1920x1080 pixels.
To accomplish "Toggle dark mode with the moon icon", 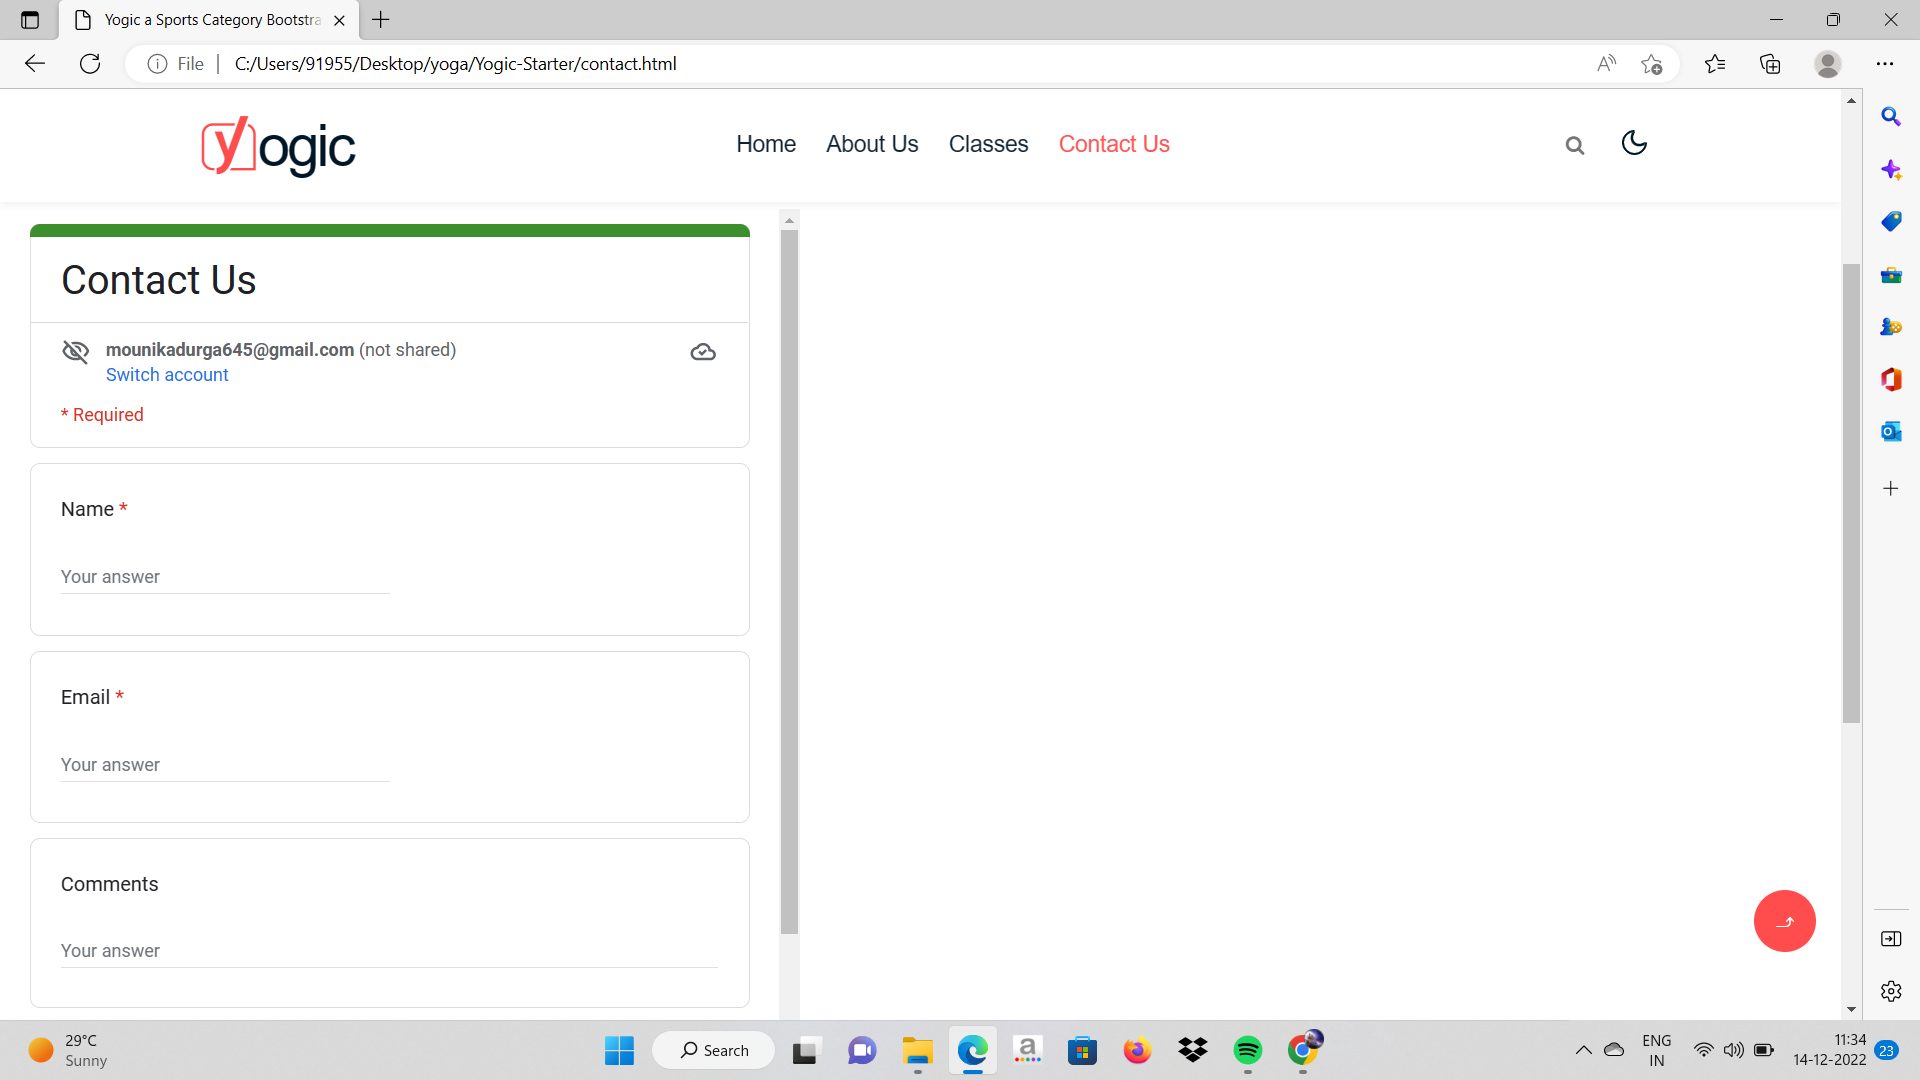I will click(x=1633, y=144).
